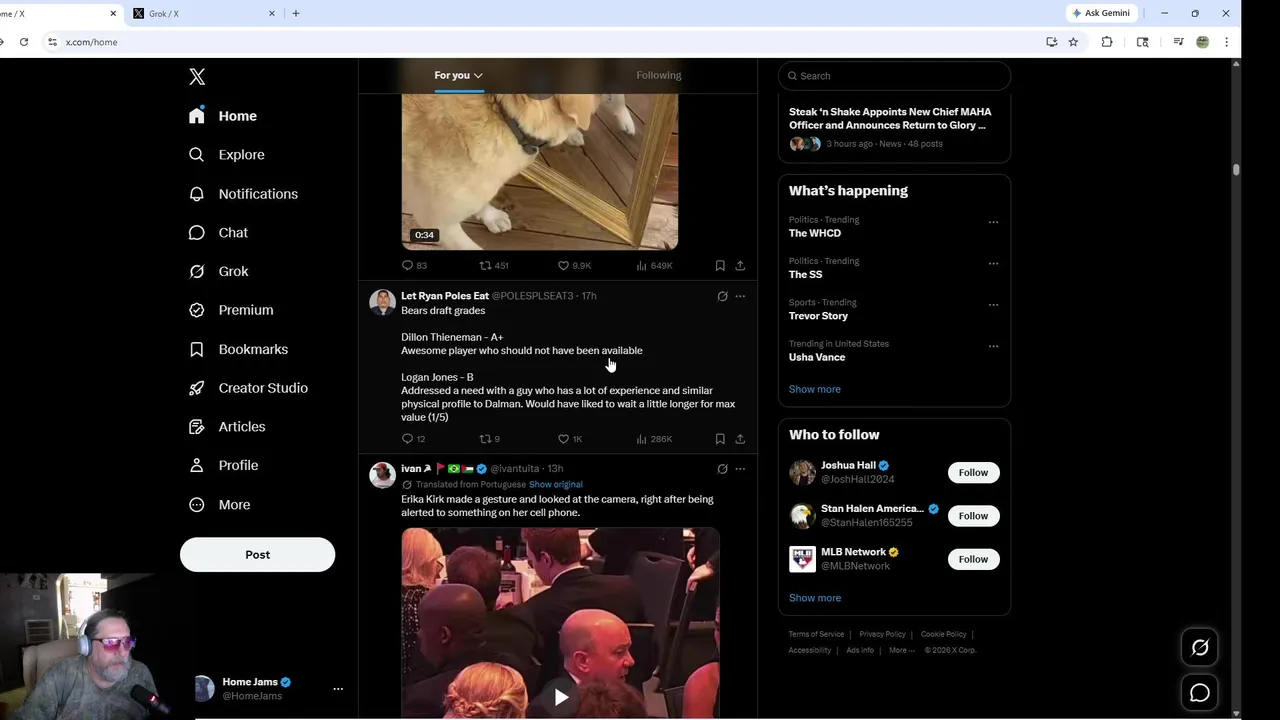Open the Home Jams account menu dots
1280x720 pixels.
[x=338, y=689]
